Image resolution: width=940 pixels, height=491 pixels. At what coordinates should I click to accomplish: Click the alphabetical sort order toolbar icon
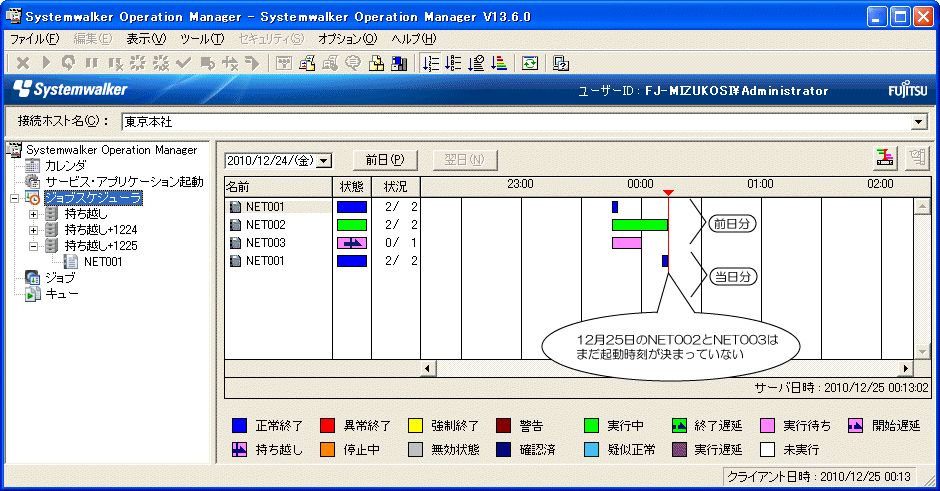pos(454,63)
